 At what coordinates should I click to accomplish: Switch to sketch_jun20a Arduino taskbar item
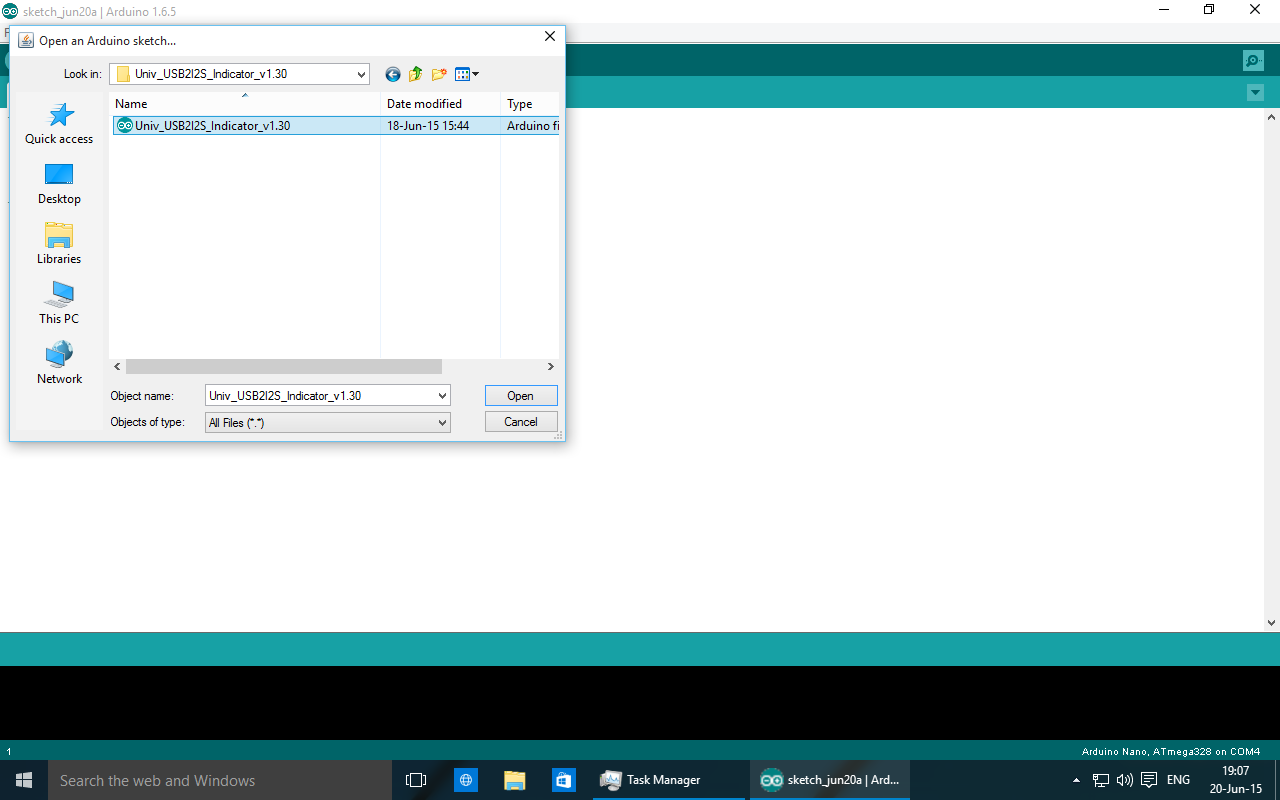830,780
